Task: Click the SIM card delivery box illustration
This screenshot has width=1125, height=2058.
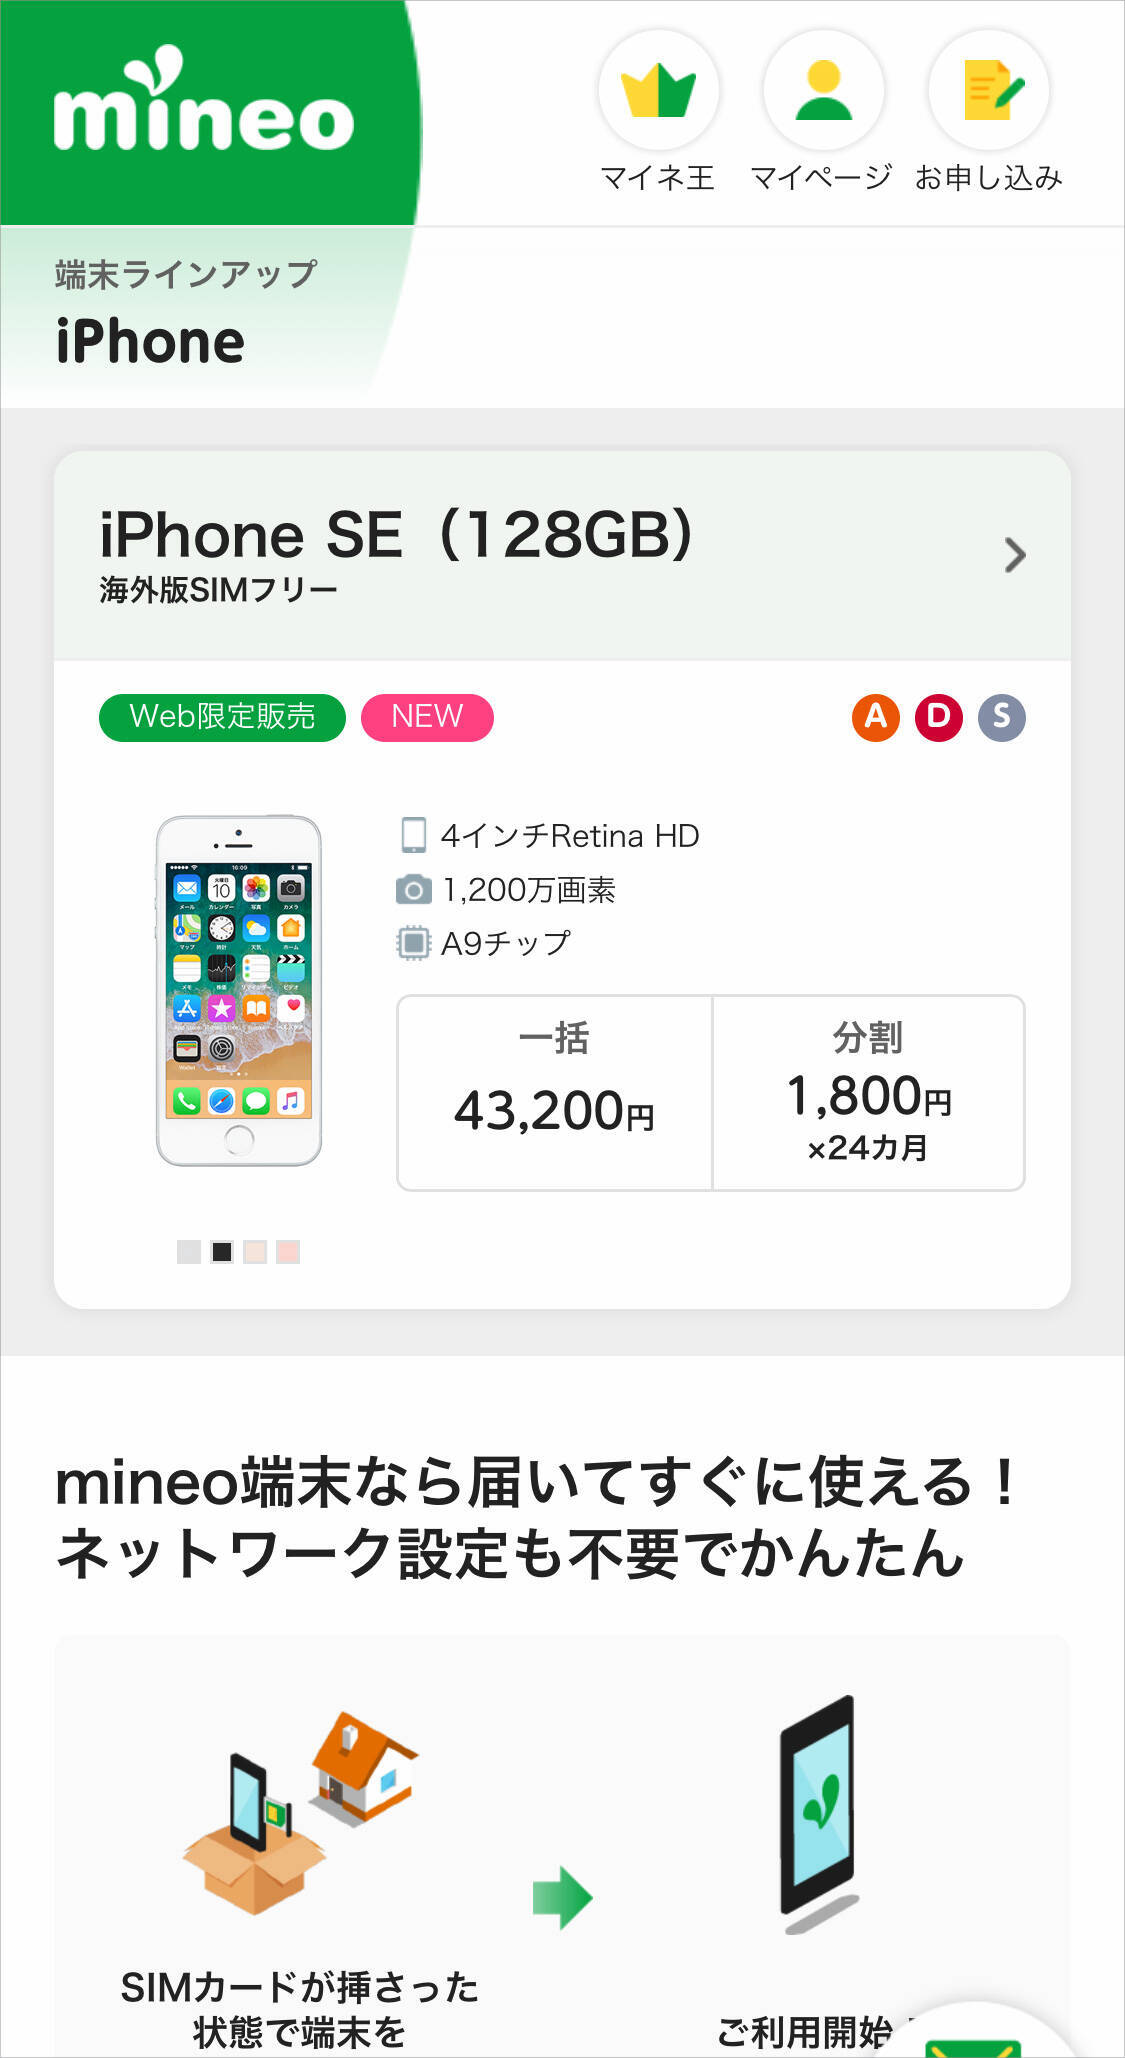Action: coord(300,1812)
